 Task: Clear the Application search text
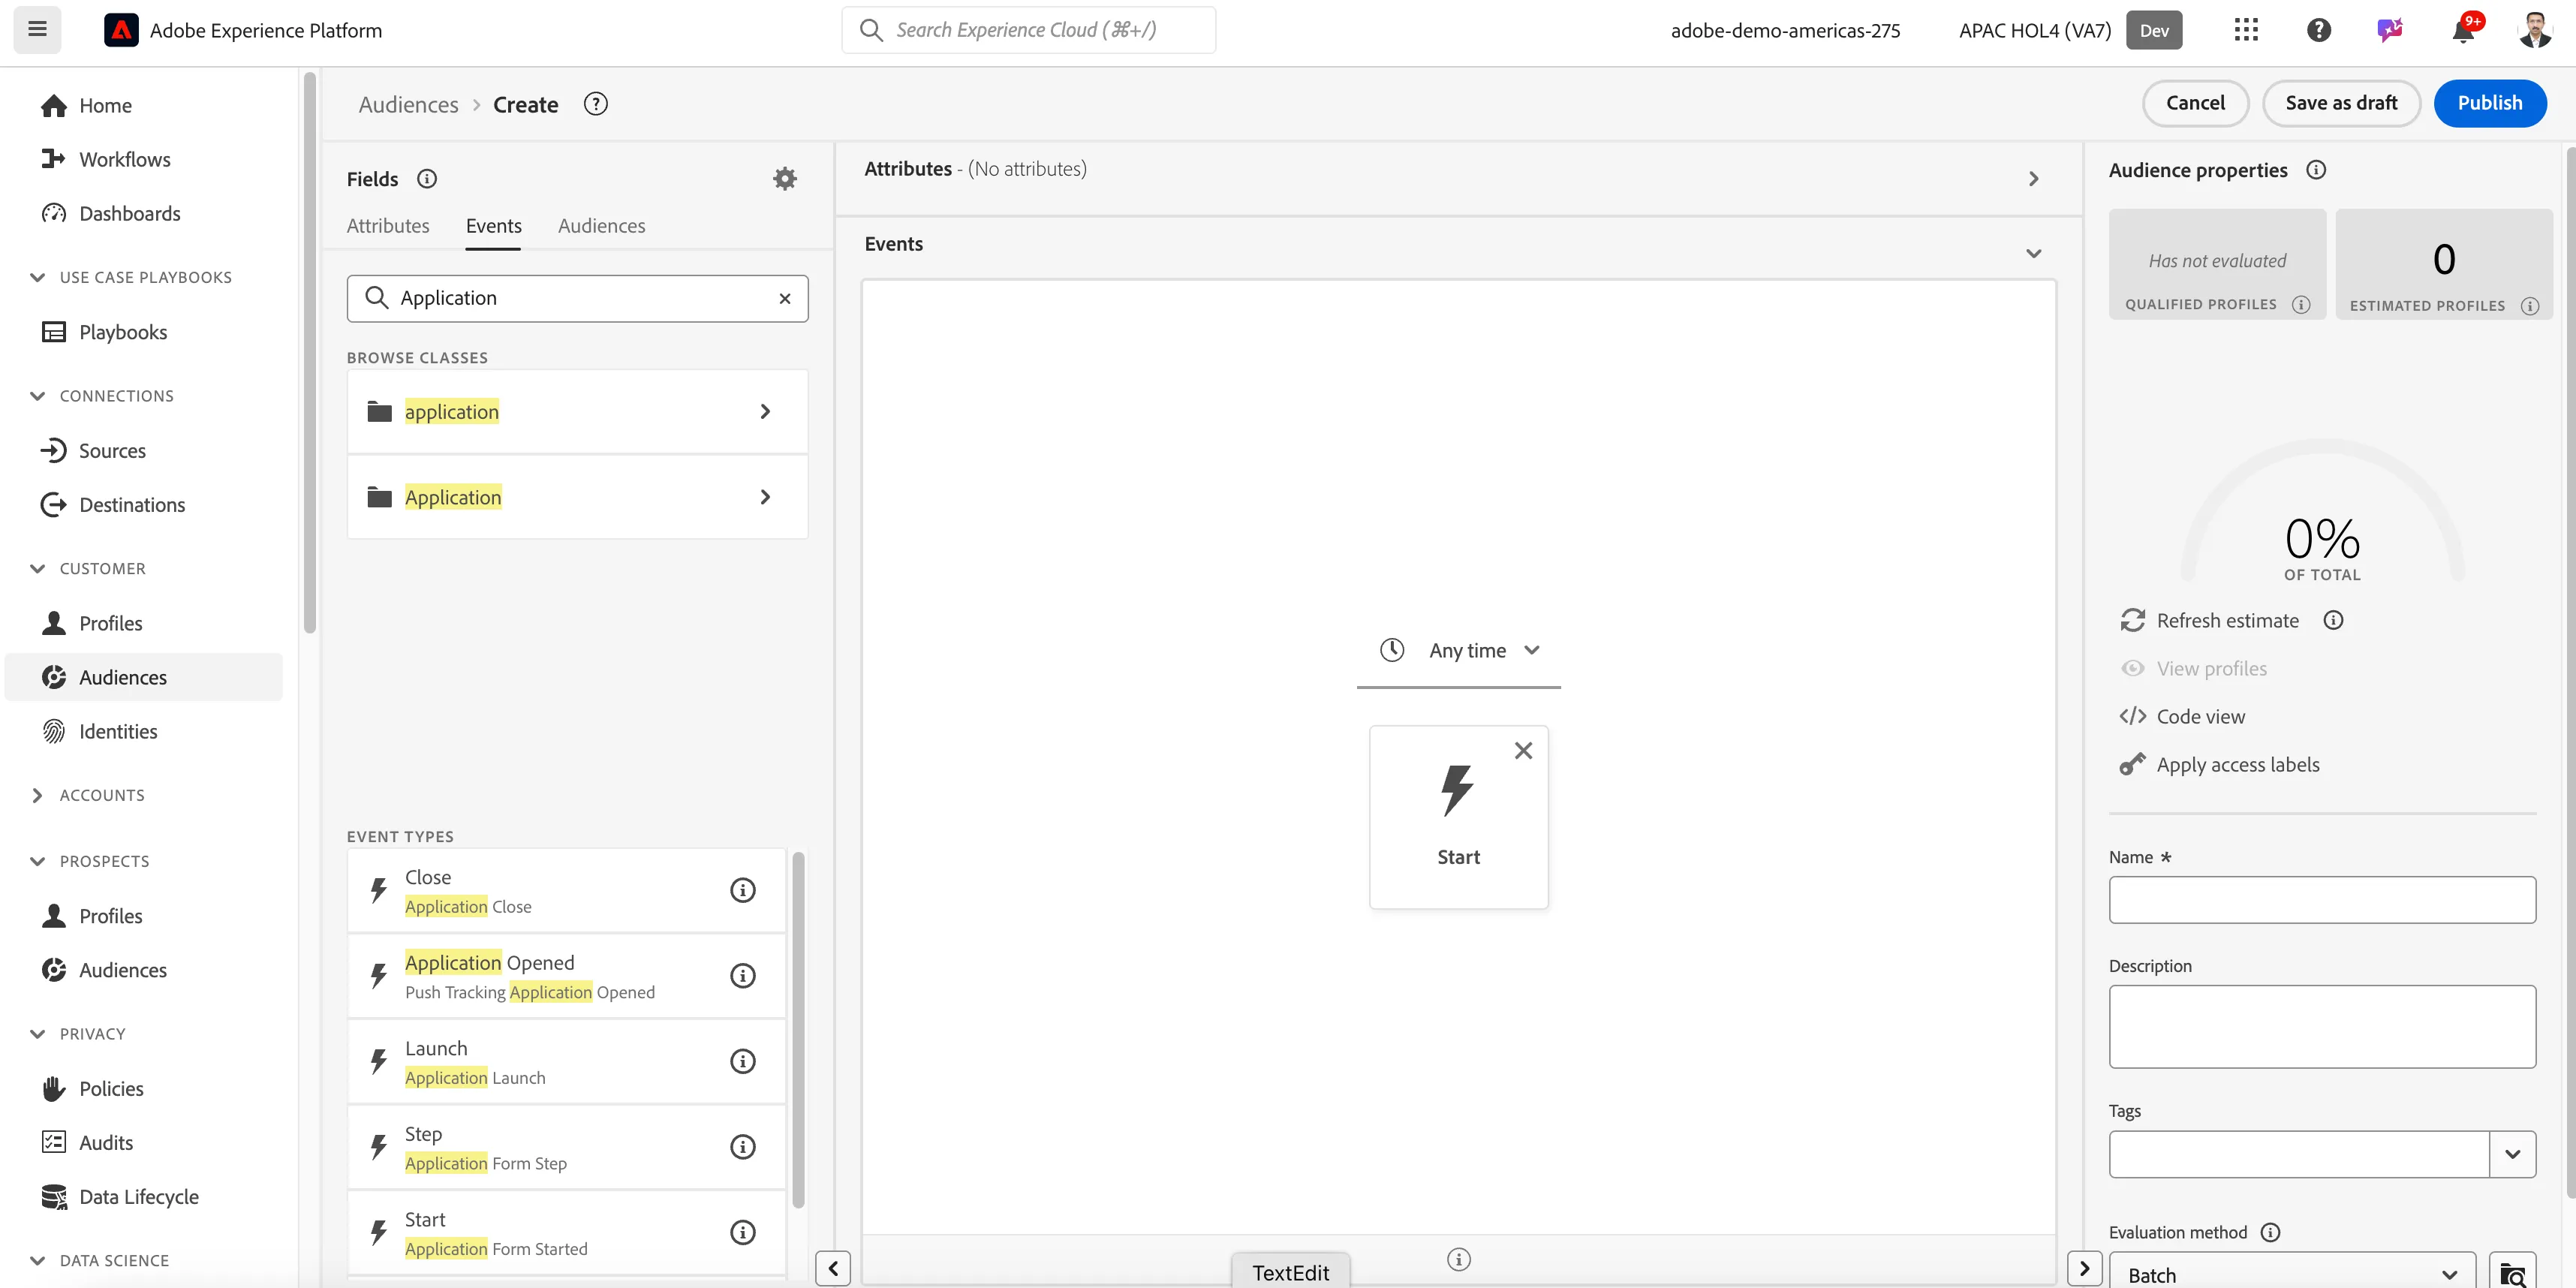point(785,298)
